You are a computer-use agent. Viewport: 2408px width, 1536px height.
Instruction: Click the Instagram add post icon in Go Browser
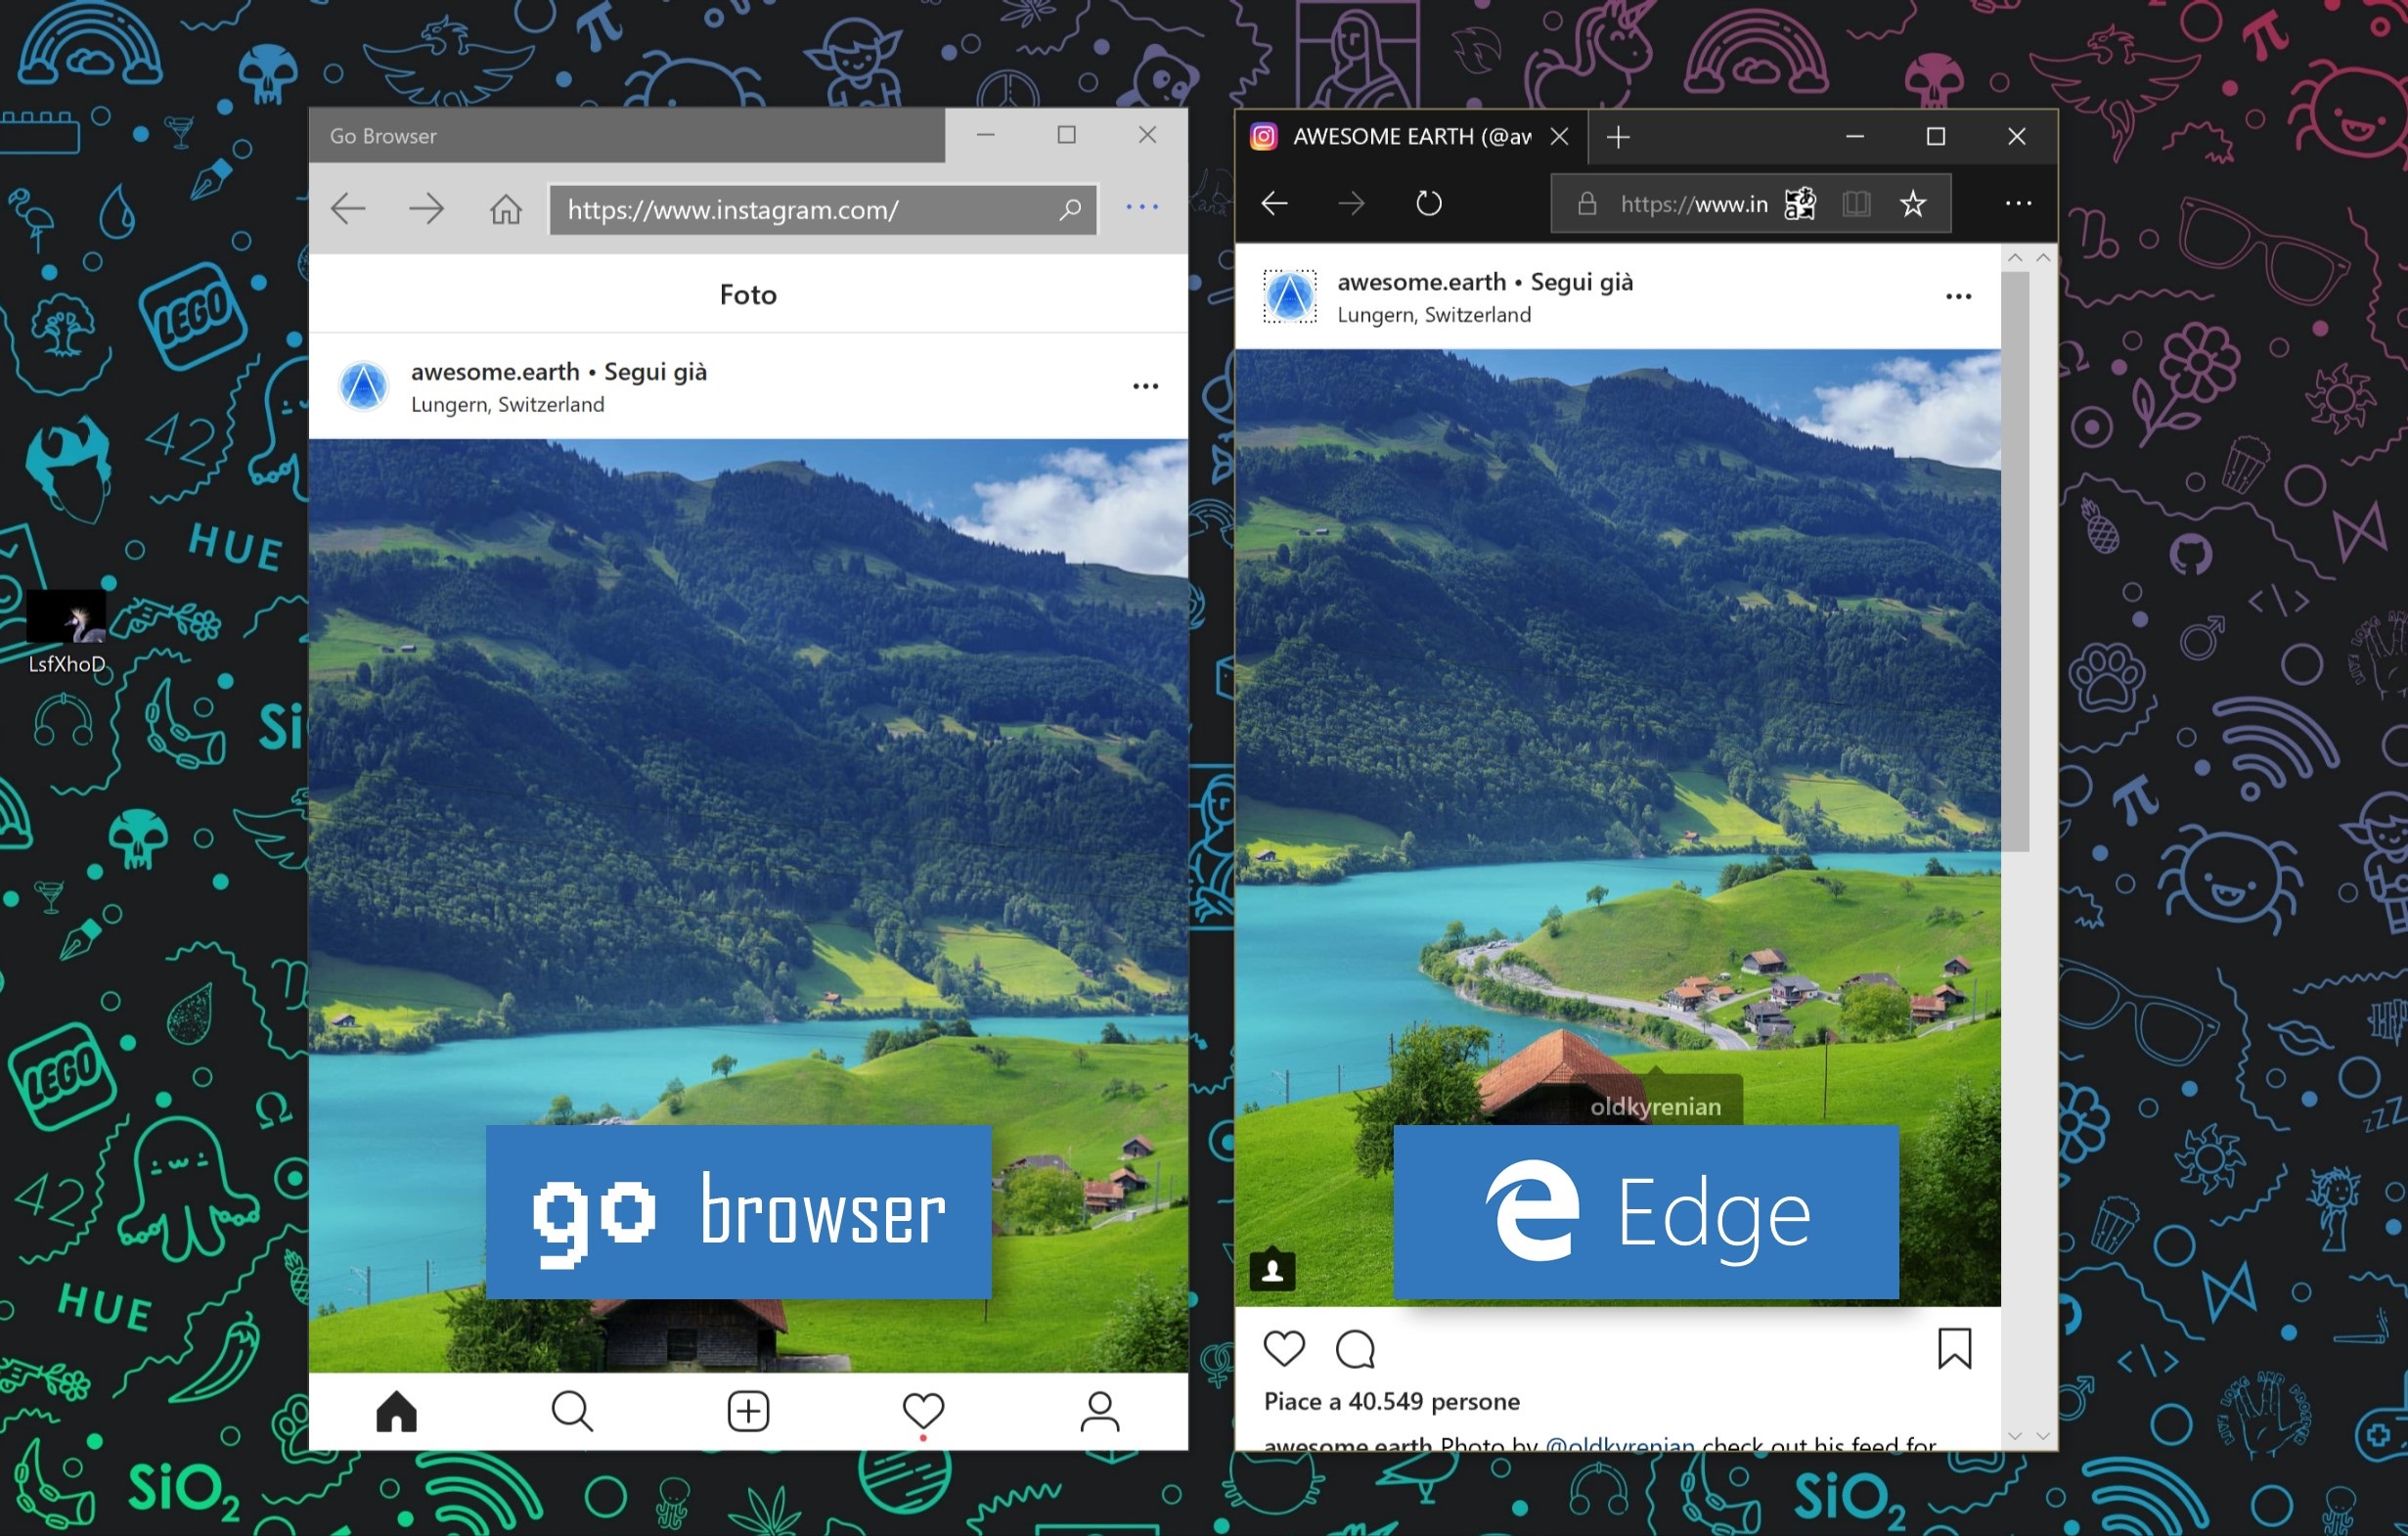tap(751, 1412)
